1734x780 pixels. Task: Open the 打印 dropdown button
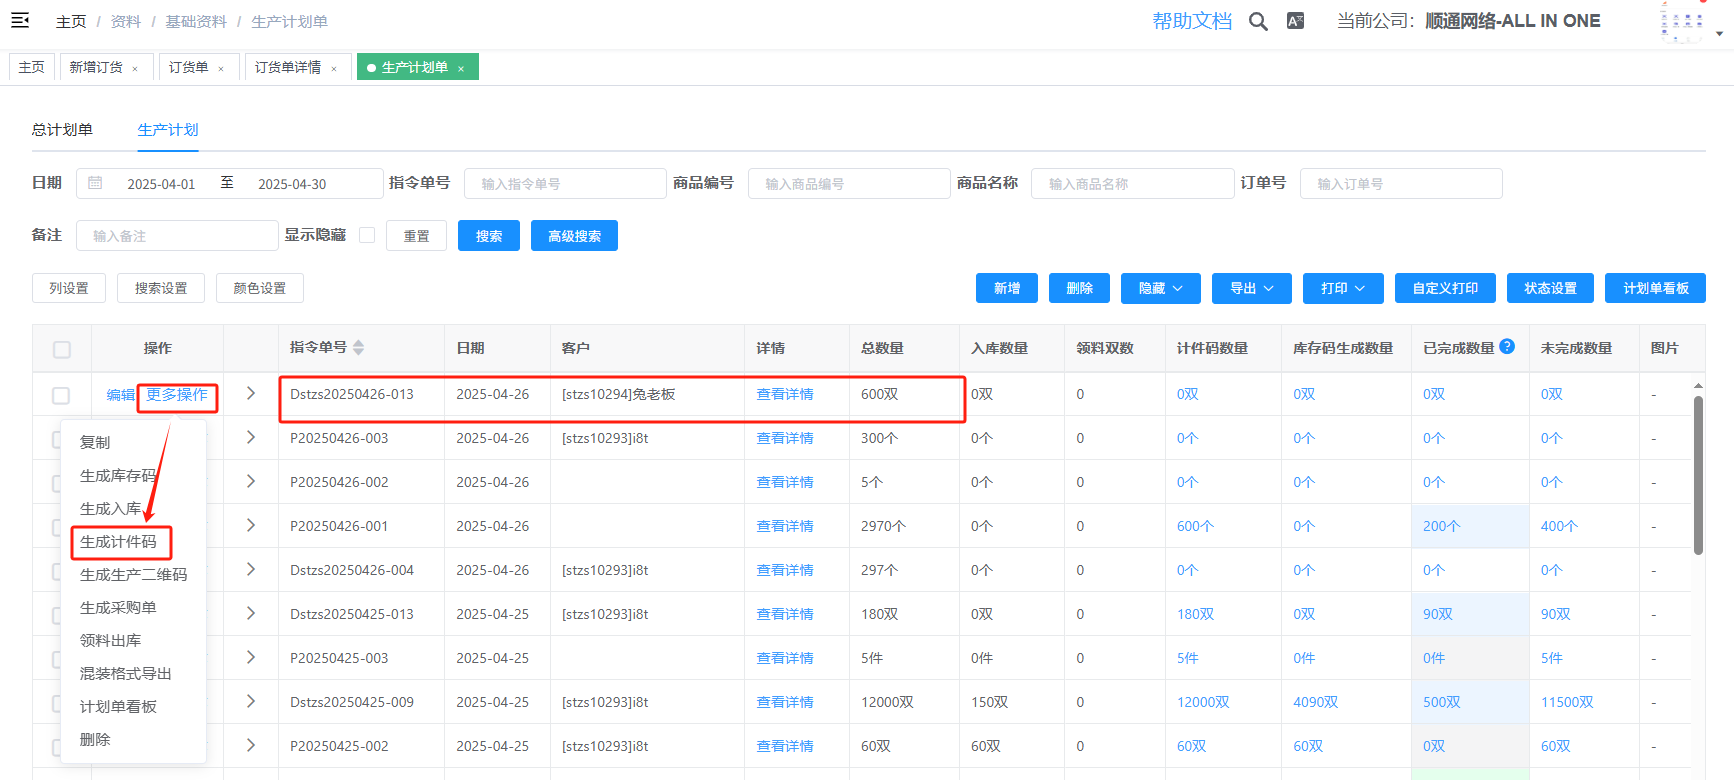coord(1342,288)
